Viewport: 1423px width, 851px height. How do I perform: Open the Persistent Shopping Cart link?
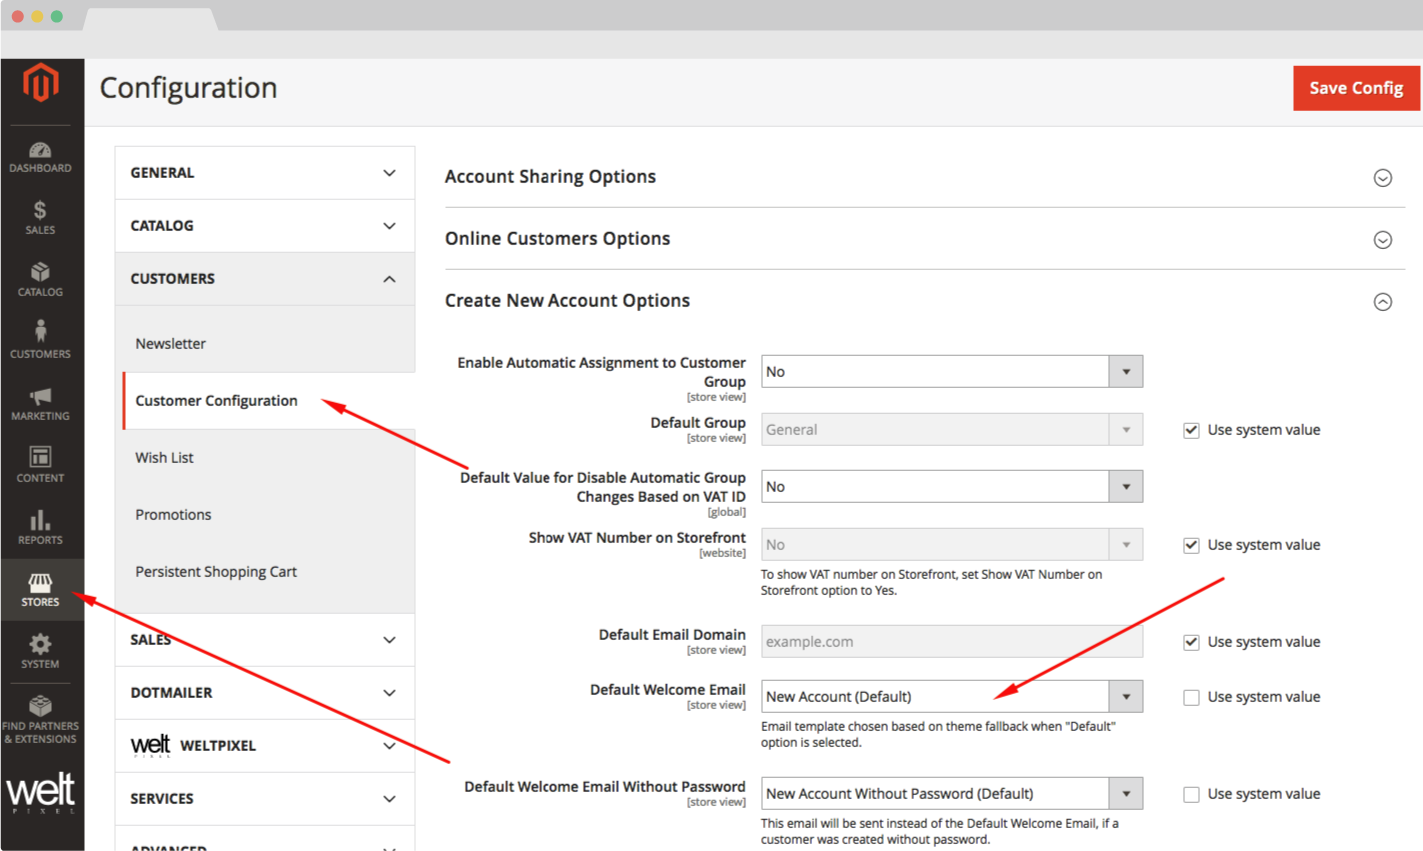click(x=216, y=571)
